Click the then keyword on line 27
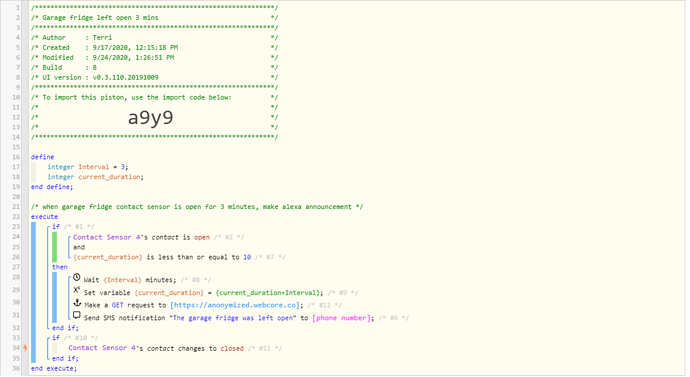This screenshot has width=690, height=377. [60, 267]
